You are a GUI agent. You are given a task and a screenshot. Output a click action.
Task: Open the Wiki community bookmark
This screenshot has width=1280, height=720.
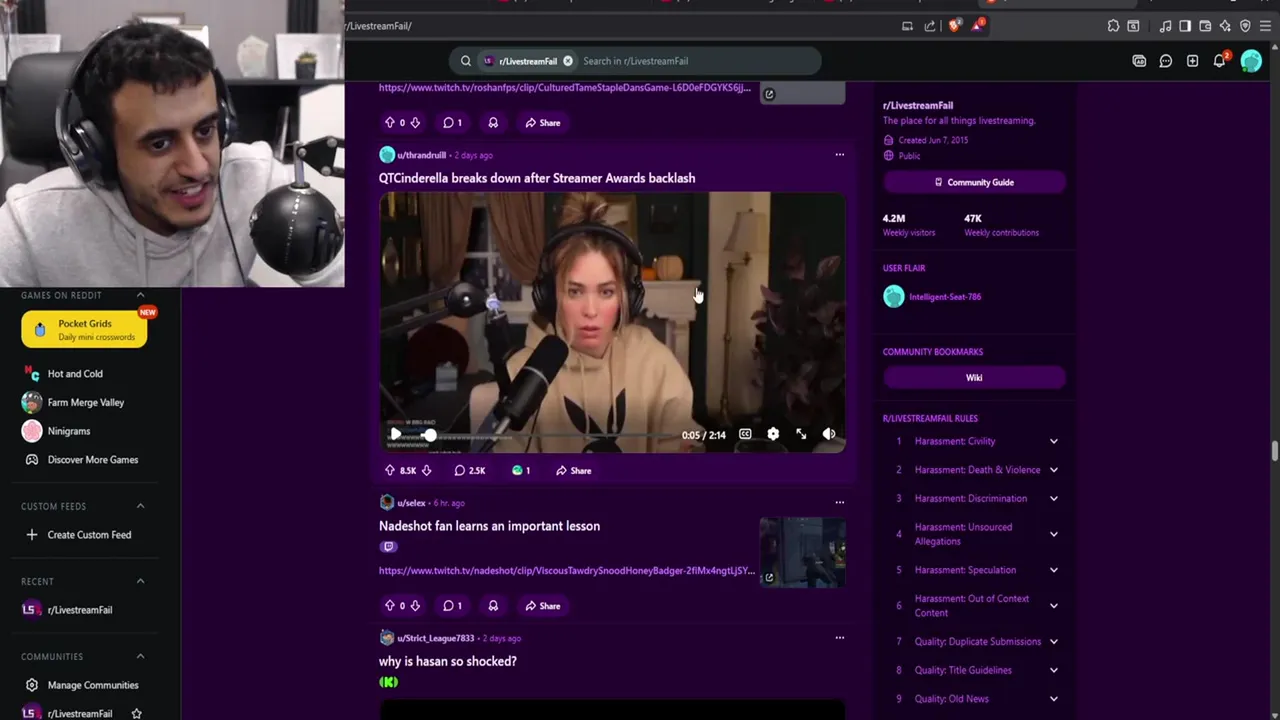[x=974, y=378]
